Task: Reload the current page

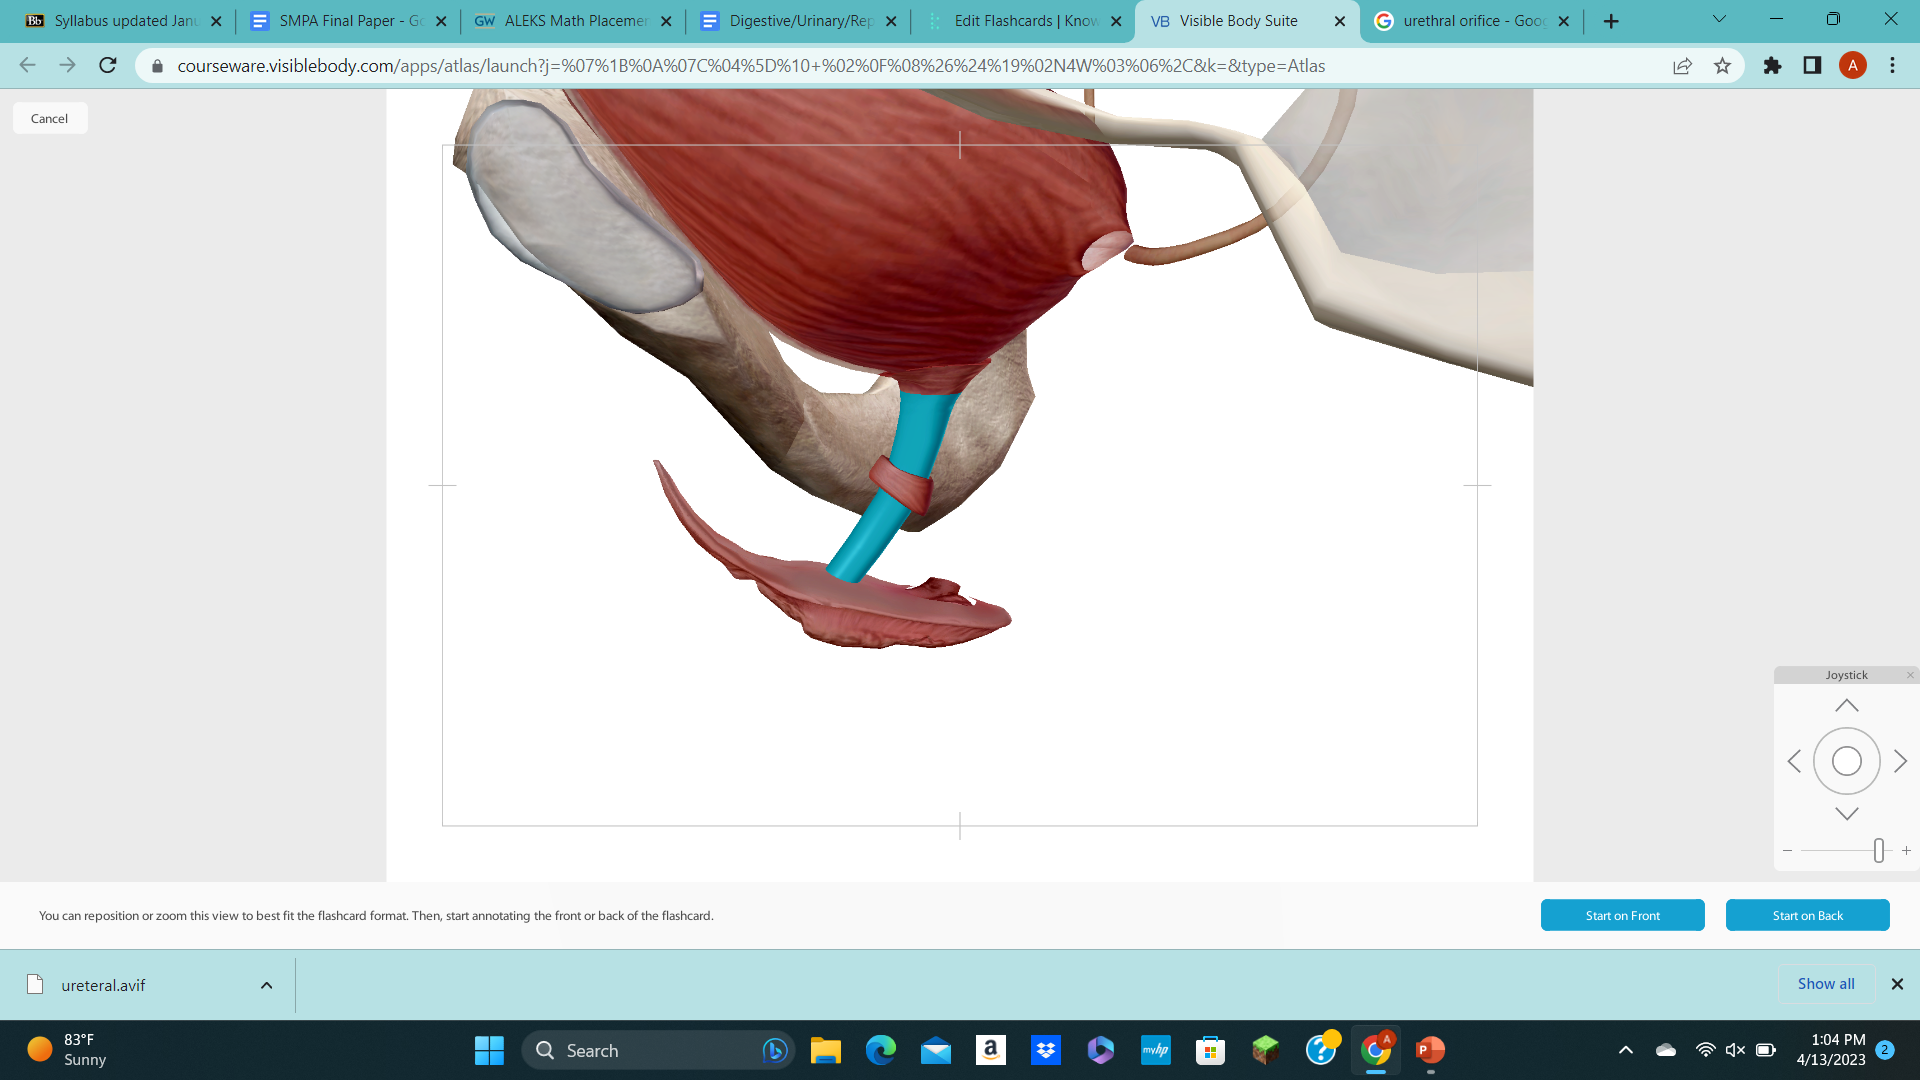Action: (x=107, y=66)
